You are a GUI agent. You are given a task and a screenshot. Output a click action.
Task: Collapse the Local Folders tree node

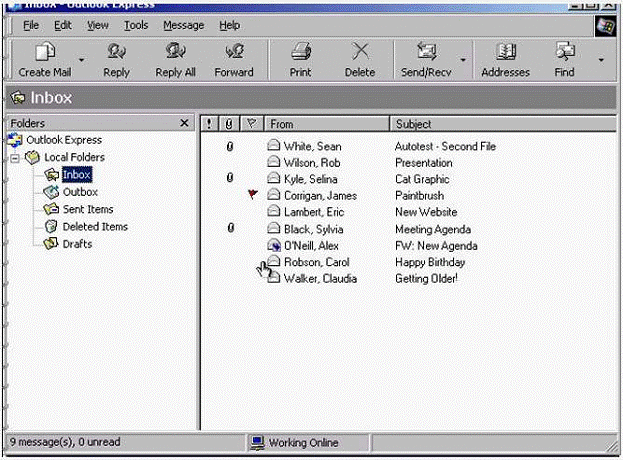click(x=15, y=158)
